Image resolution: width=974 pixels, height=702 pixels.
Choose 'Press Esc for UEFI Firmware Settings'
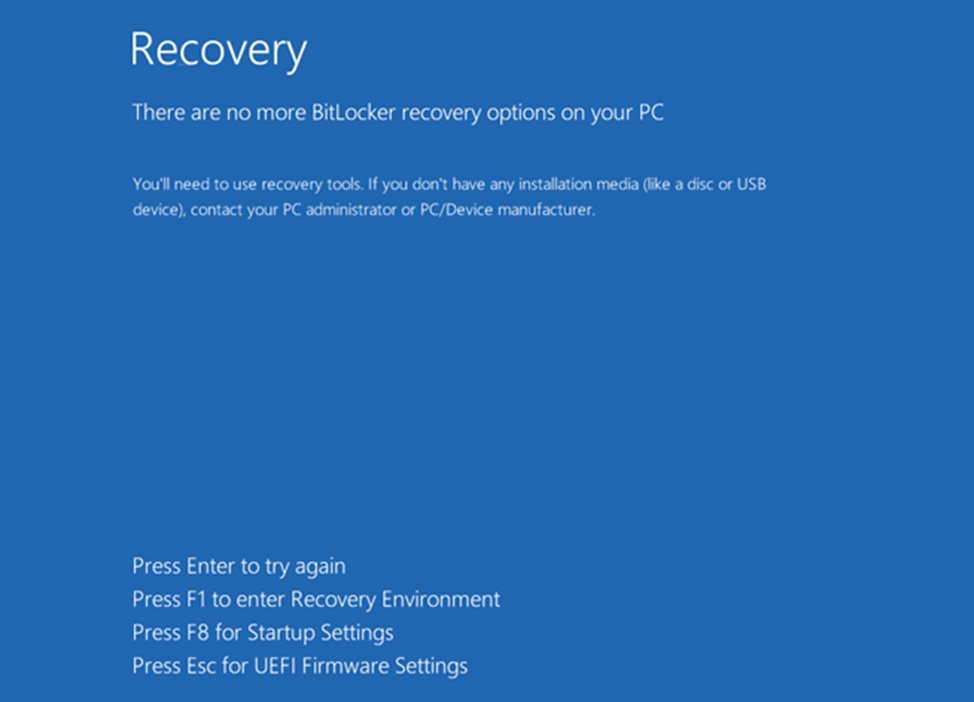click(x=300, y=666)
